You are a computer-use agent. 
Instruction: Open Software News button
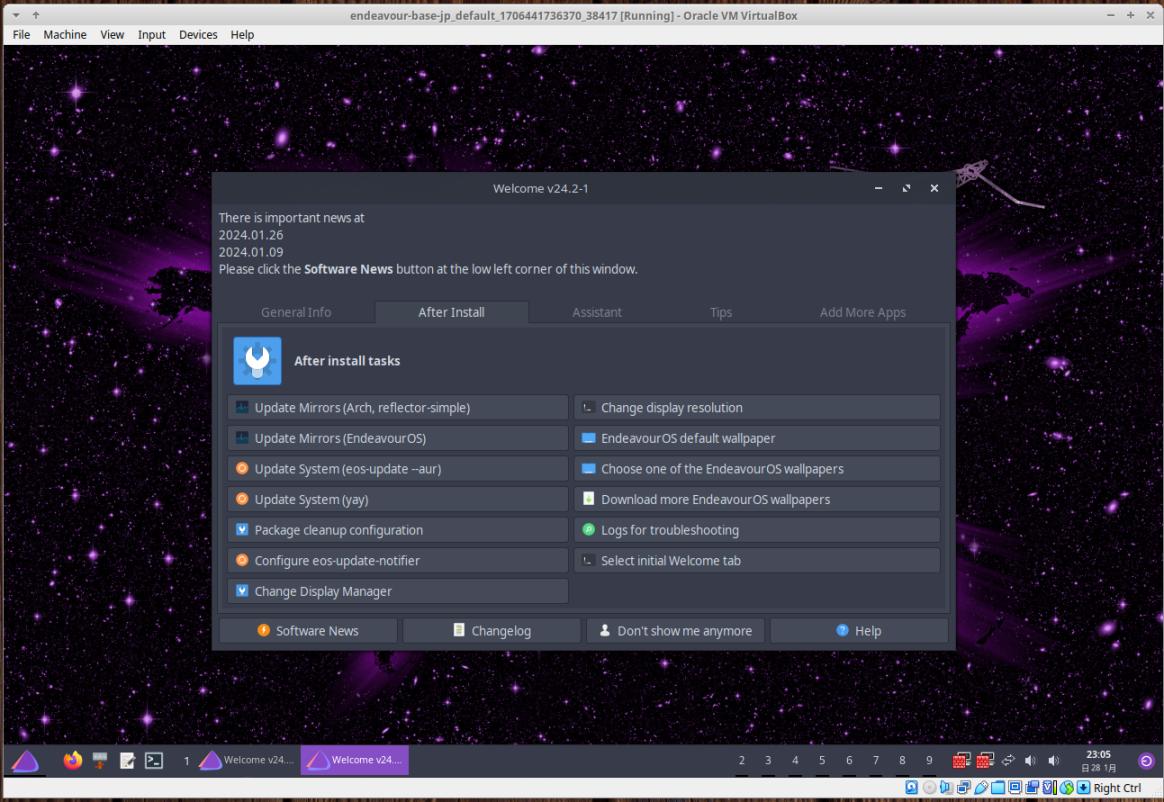pos(308,630)
